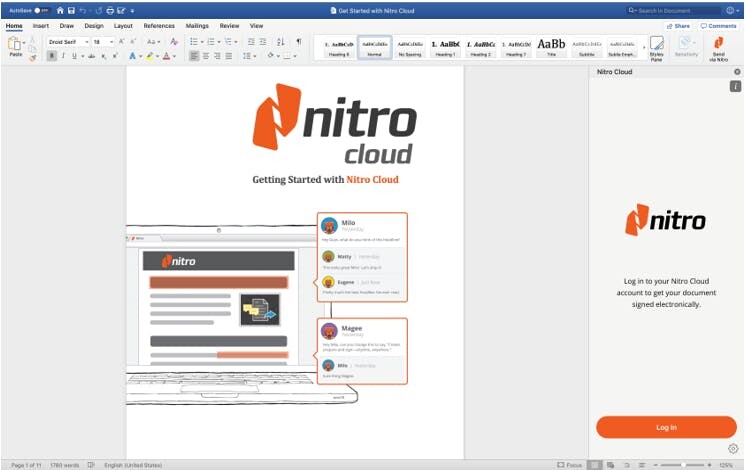Switch to the Insert tab

click(x=41, y=26)
